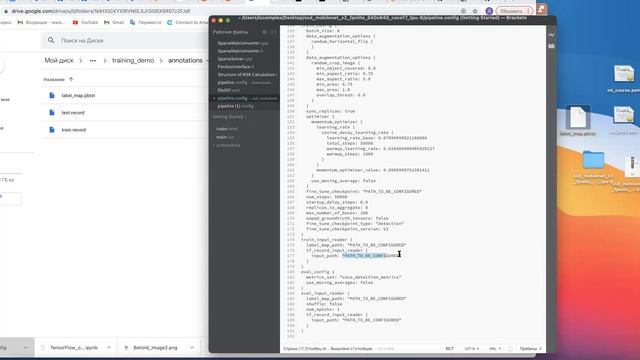Select label_map.pbtxt file on desktop

[x=578, y=121]
